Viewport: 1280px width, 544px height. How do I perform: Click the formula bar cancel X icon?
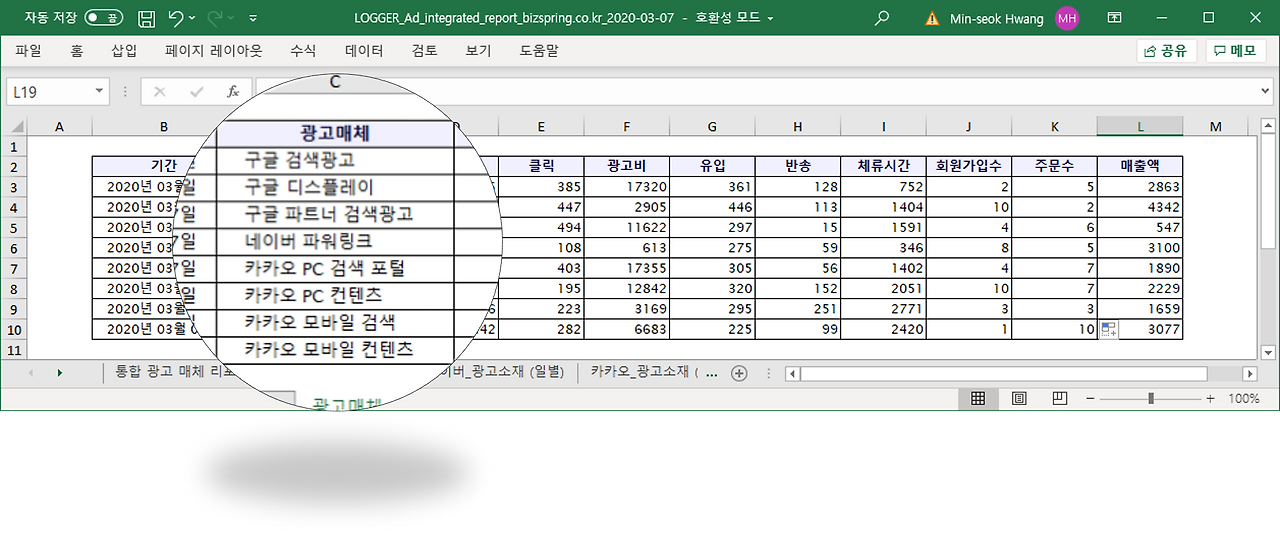coord(160,92)
